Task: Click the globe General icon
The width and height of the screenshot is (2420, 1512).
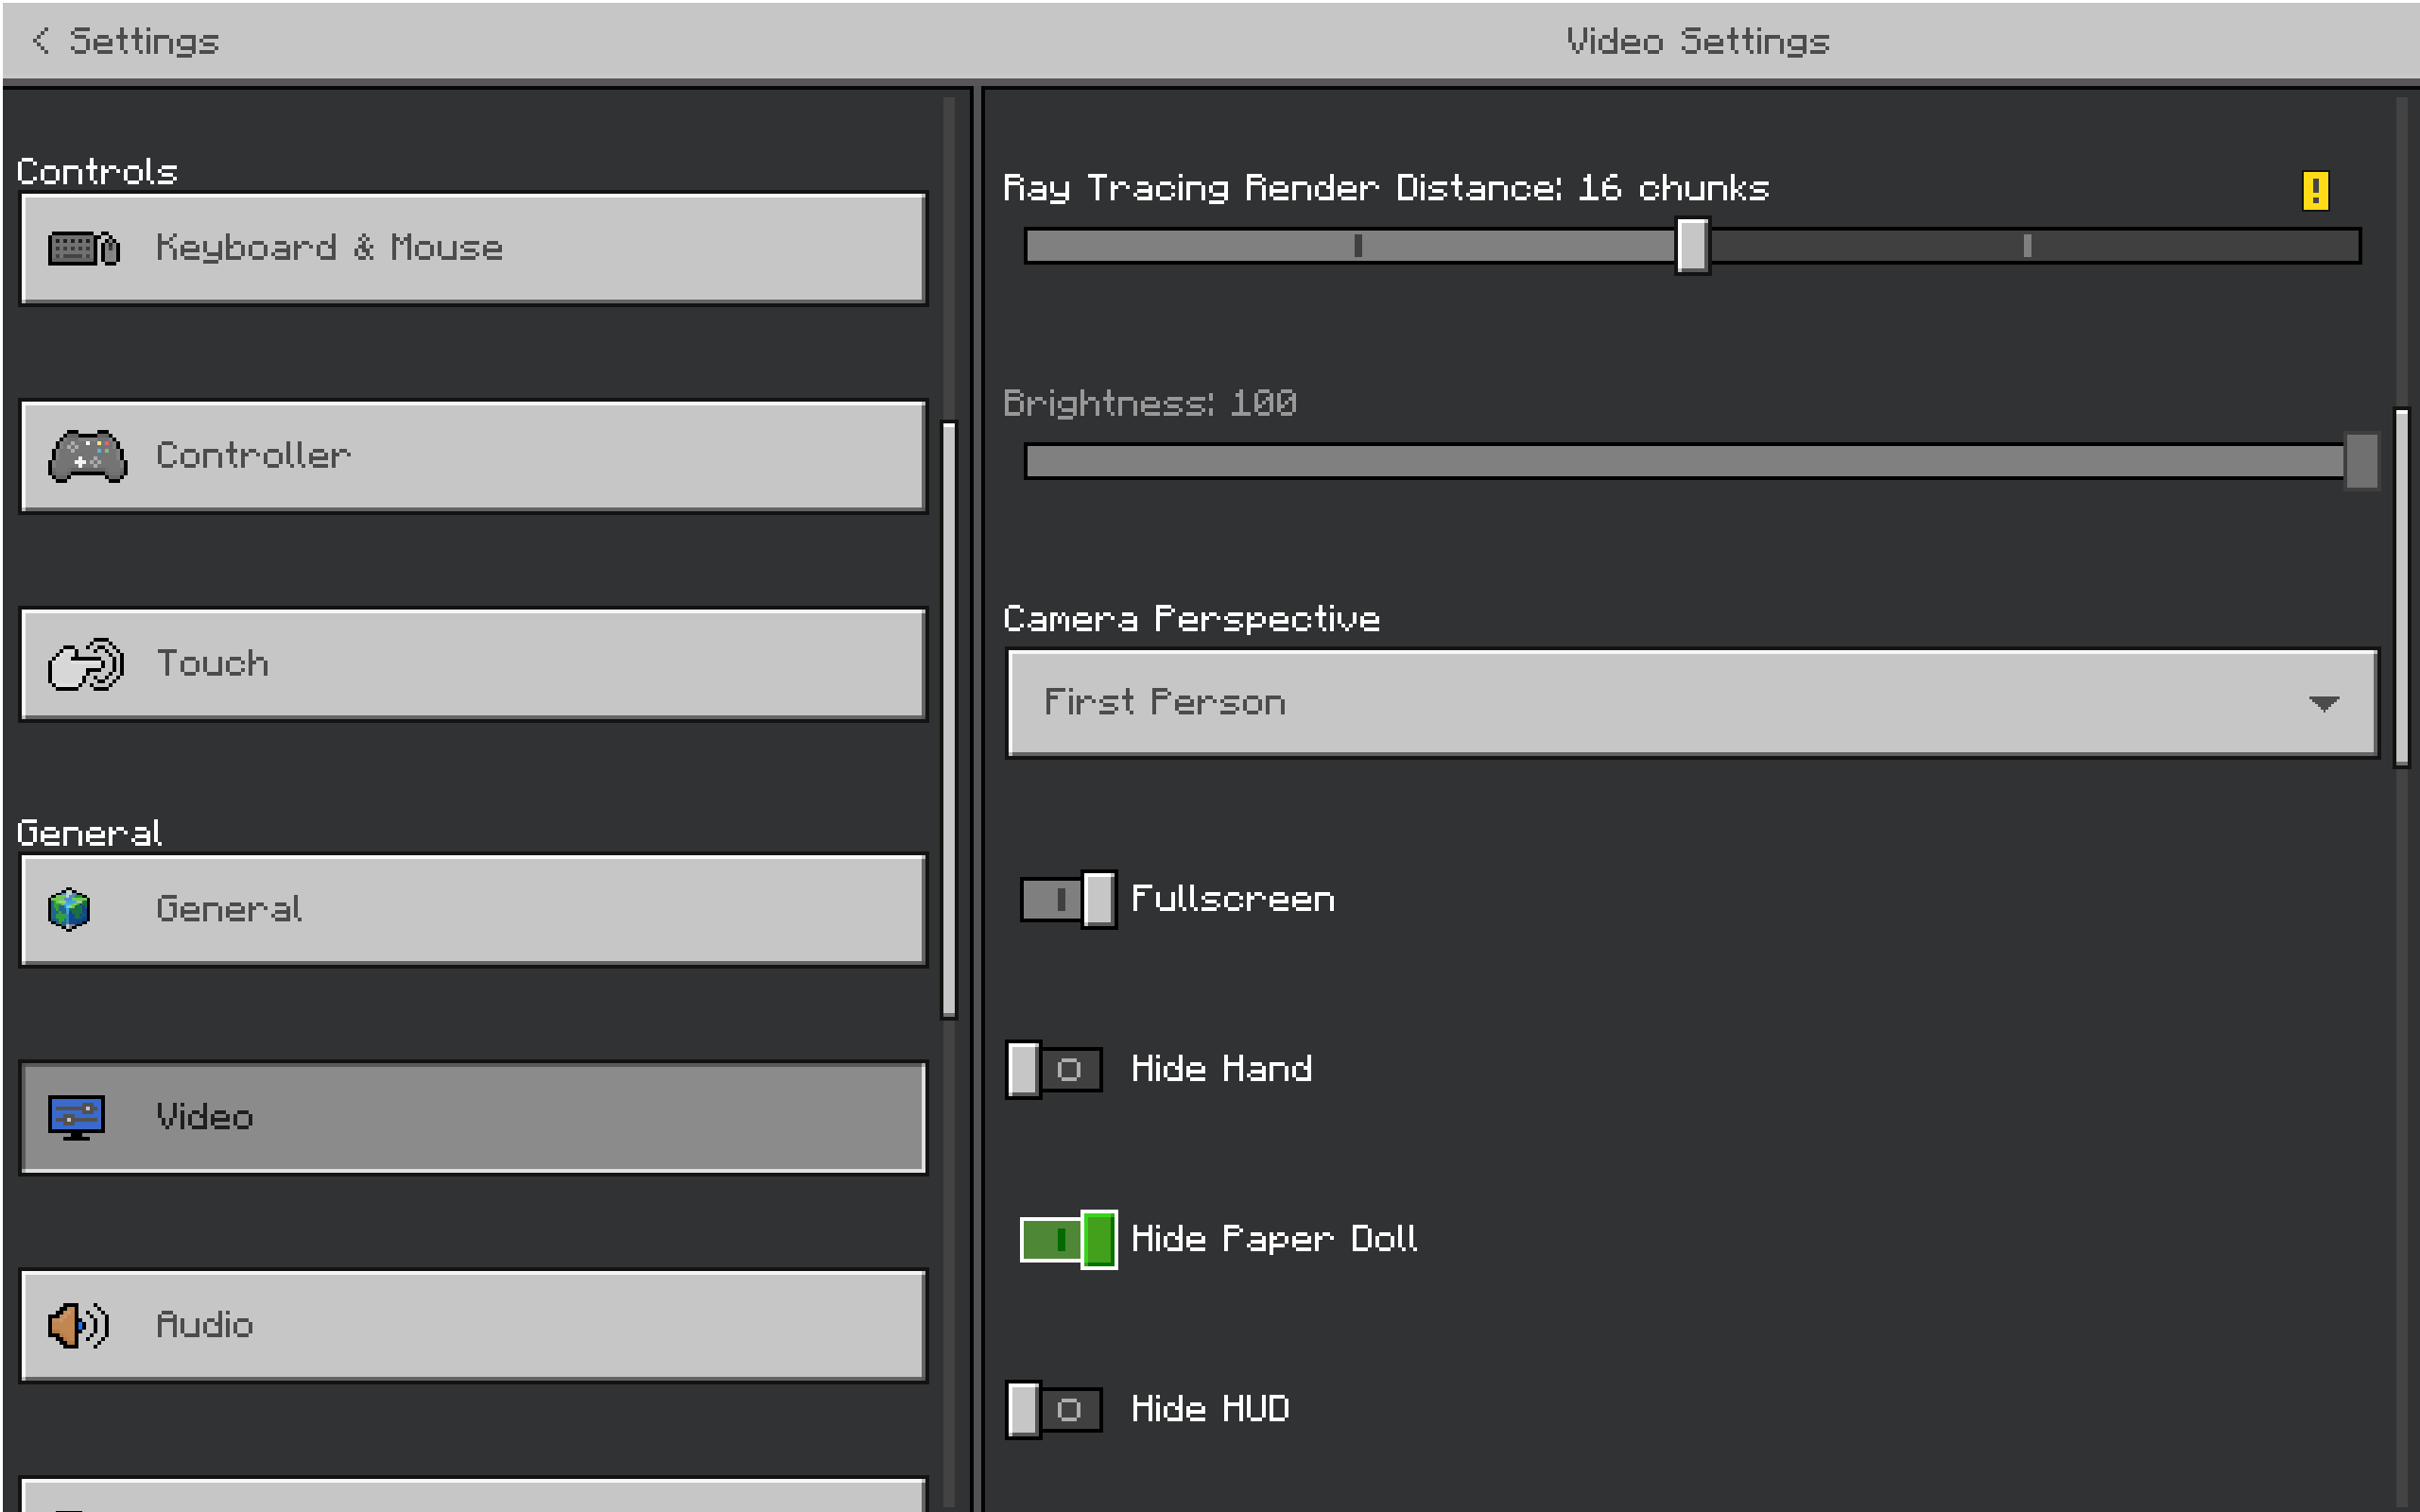Action: click(69, 909)
